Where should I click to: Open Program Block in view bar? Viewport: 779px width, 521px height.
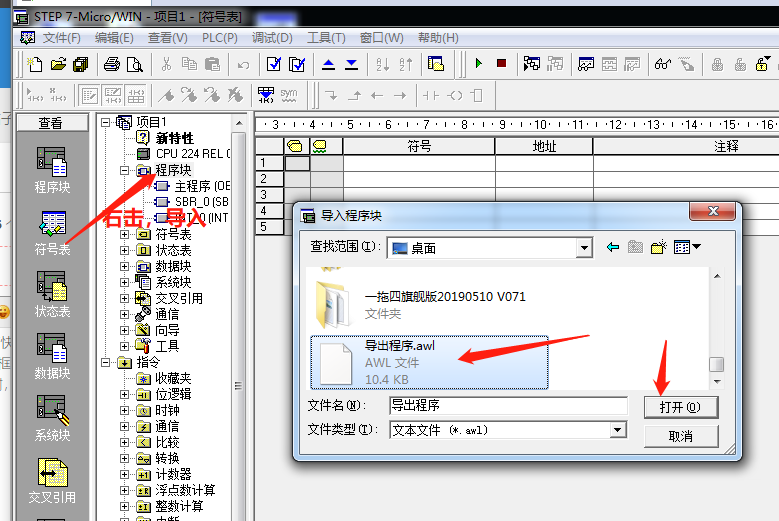(52, 170)
